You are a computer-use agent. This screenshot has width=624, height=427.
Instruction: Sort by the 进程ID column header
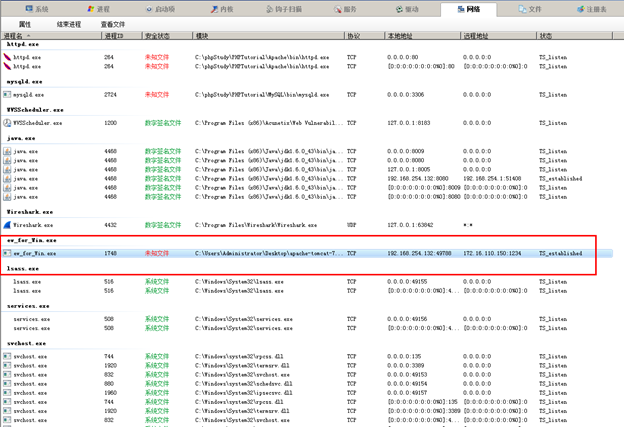(x=122, y=36)
